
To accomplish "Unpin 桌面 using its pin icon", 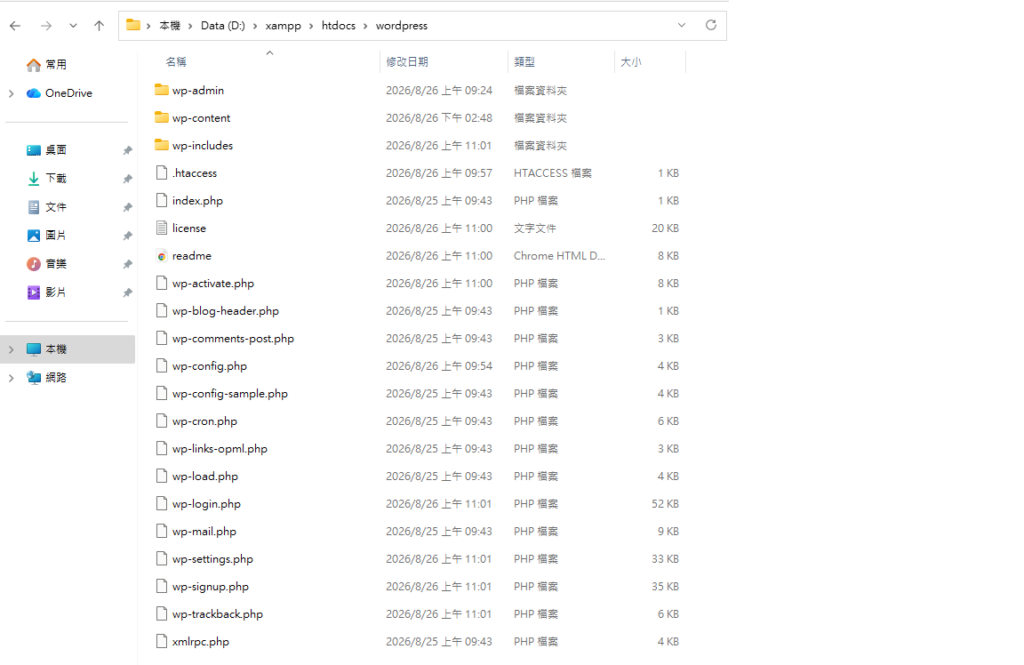I will [x=127, y=150].
